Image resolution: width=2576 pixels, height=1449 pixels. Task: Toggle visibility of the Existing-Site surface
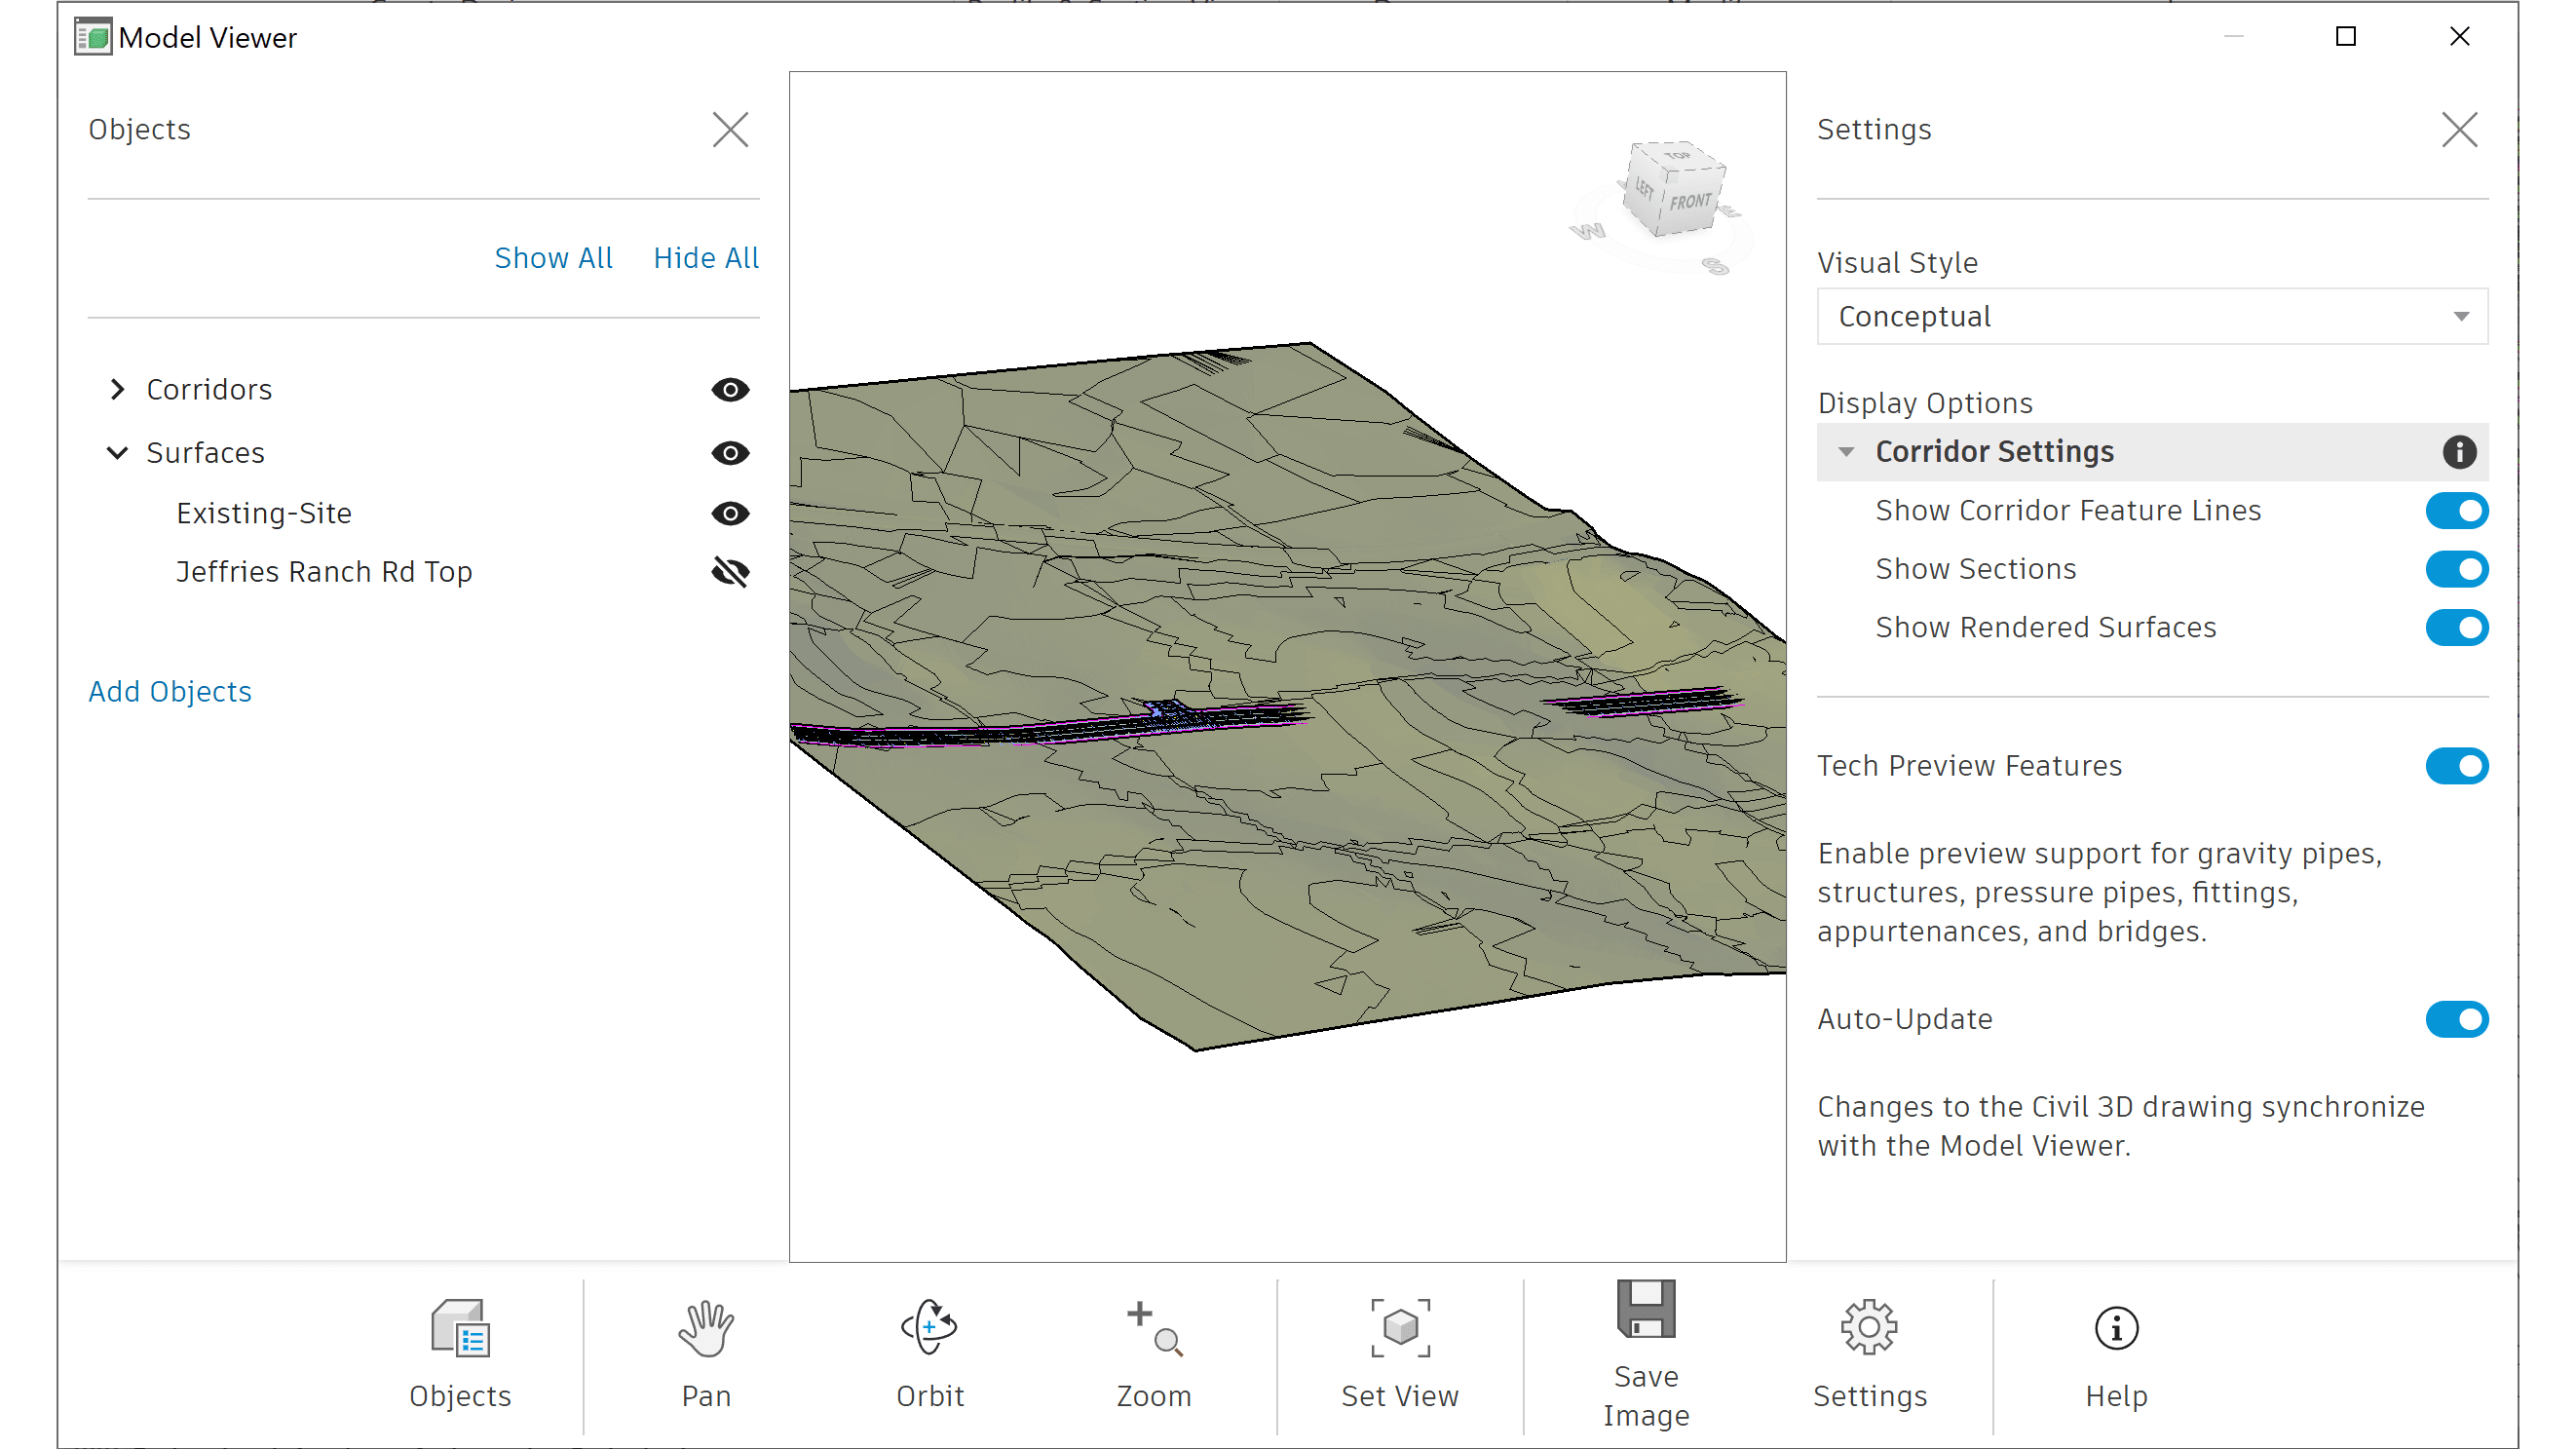click(729, 513)
